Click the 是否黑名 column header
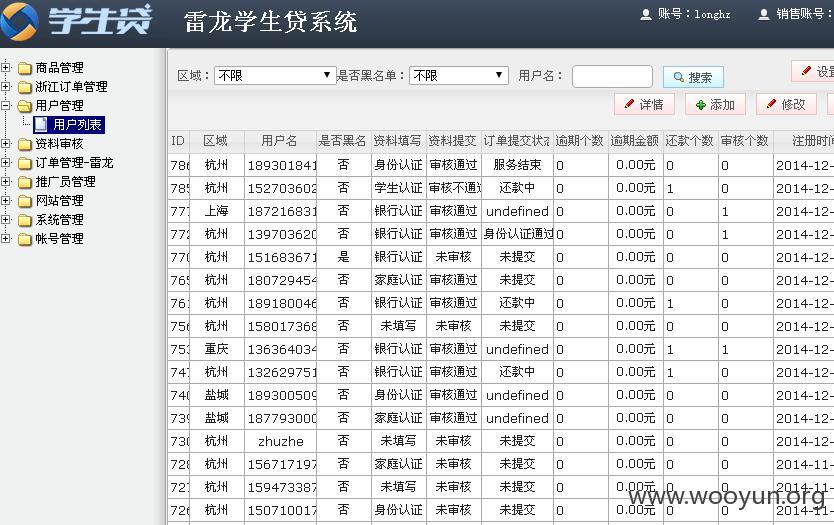This screenshot has width=834, height=525. [344, 141]
